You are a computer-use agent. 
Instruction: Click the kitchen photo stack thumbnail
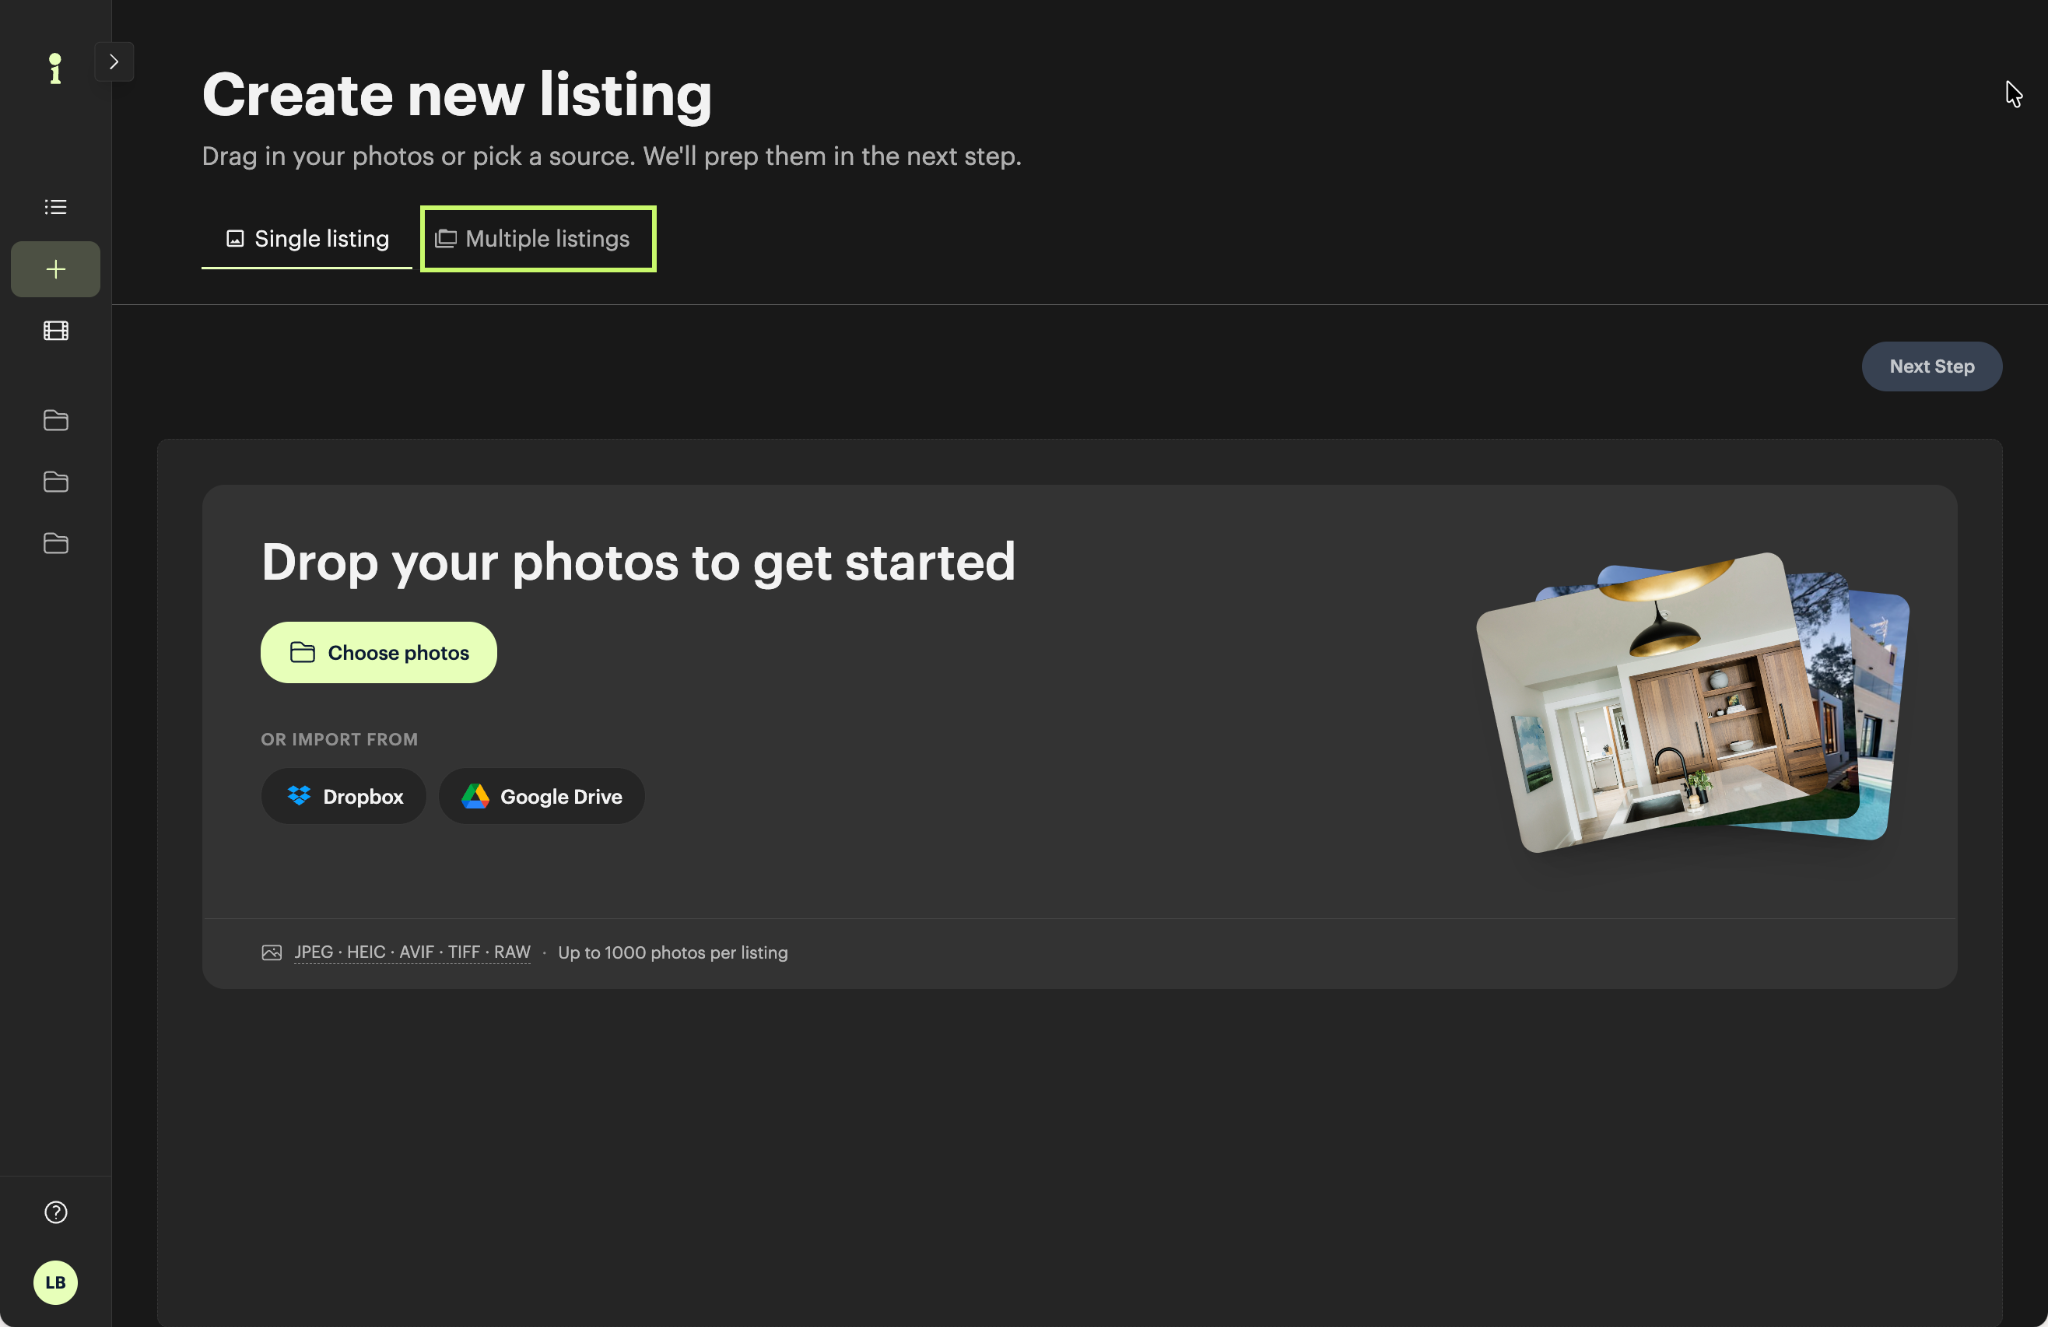[1693, 702]
